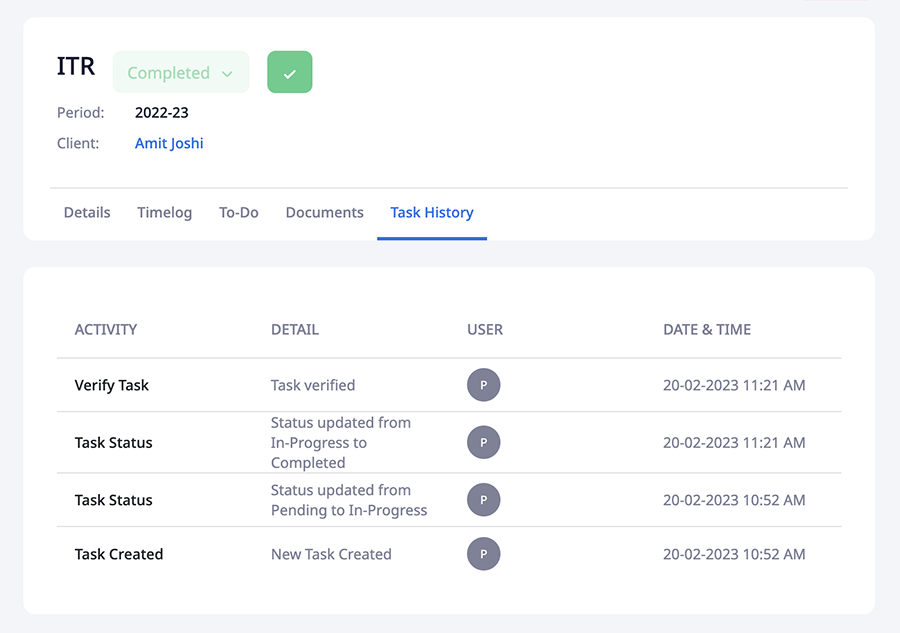The image size is (900, 633).
Task: Click user avatar in Verify Task row
Action: [x=483, y=385]
